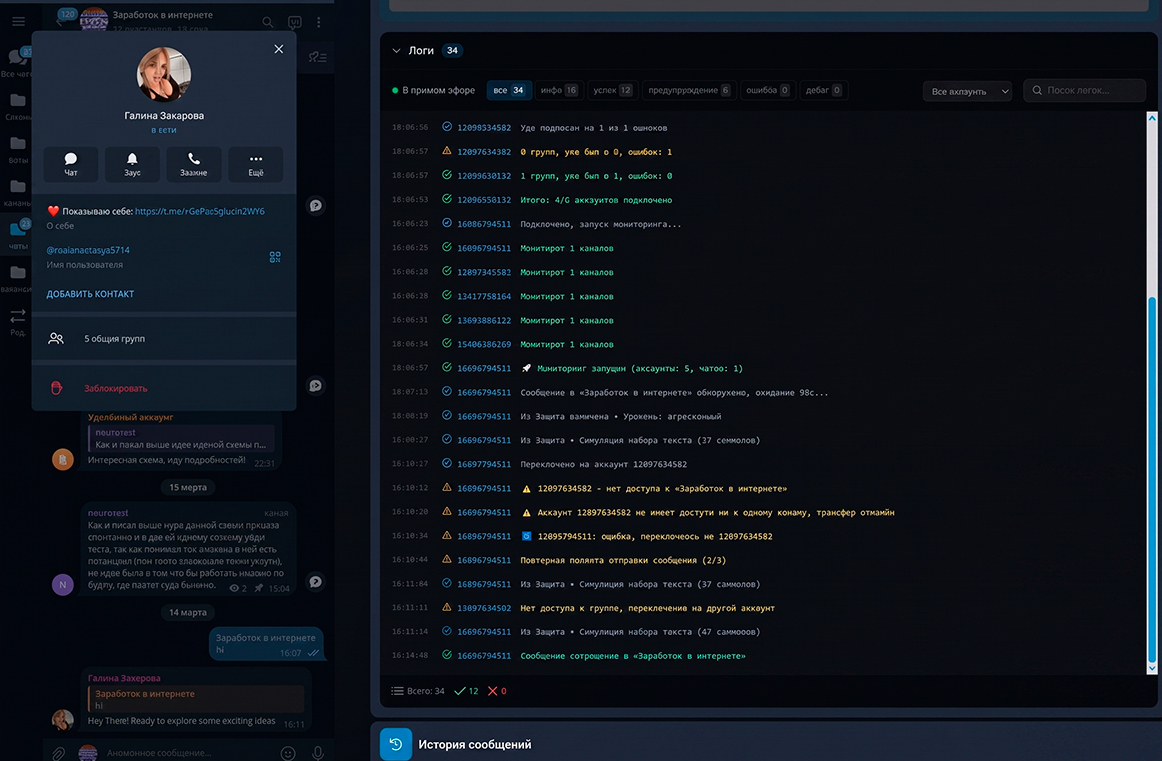This screenshot has height=761, width=1162.
Task: Open the hamburger menu in the chat window
Action: click(x=19, y=21)
